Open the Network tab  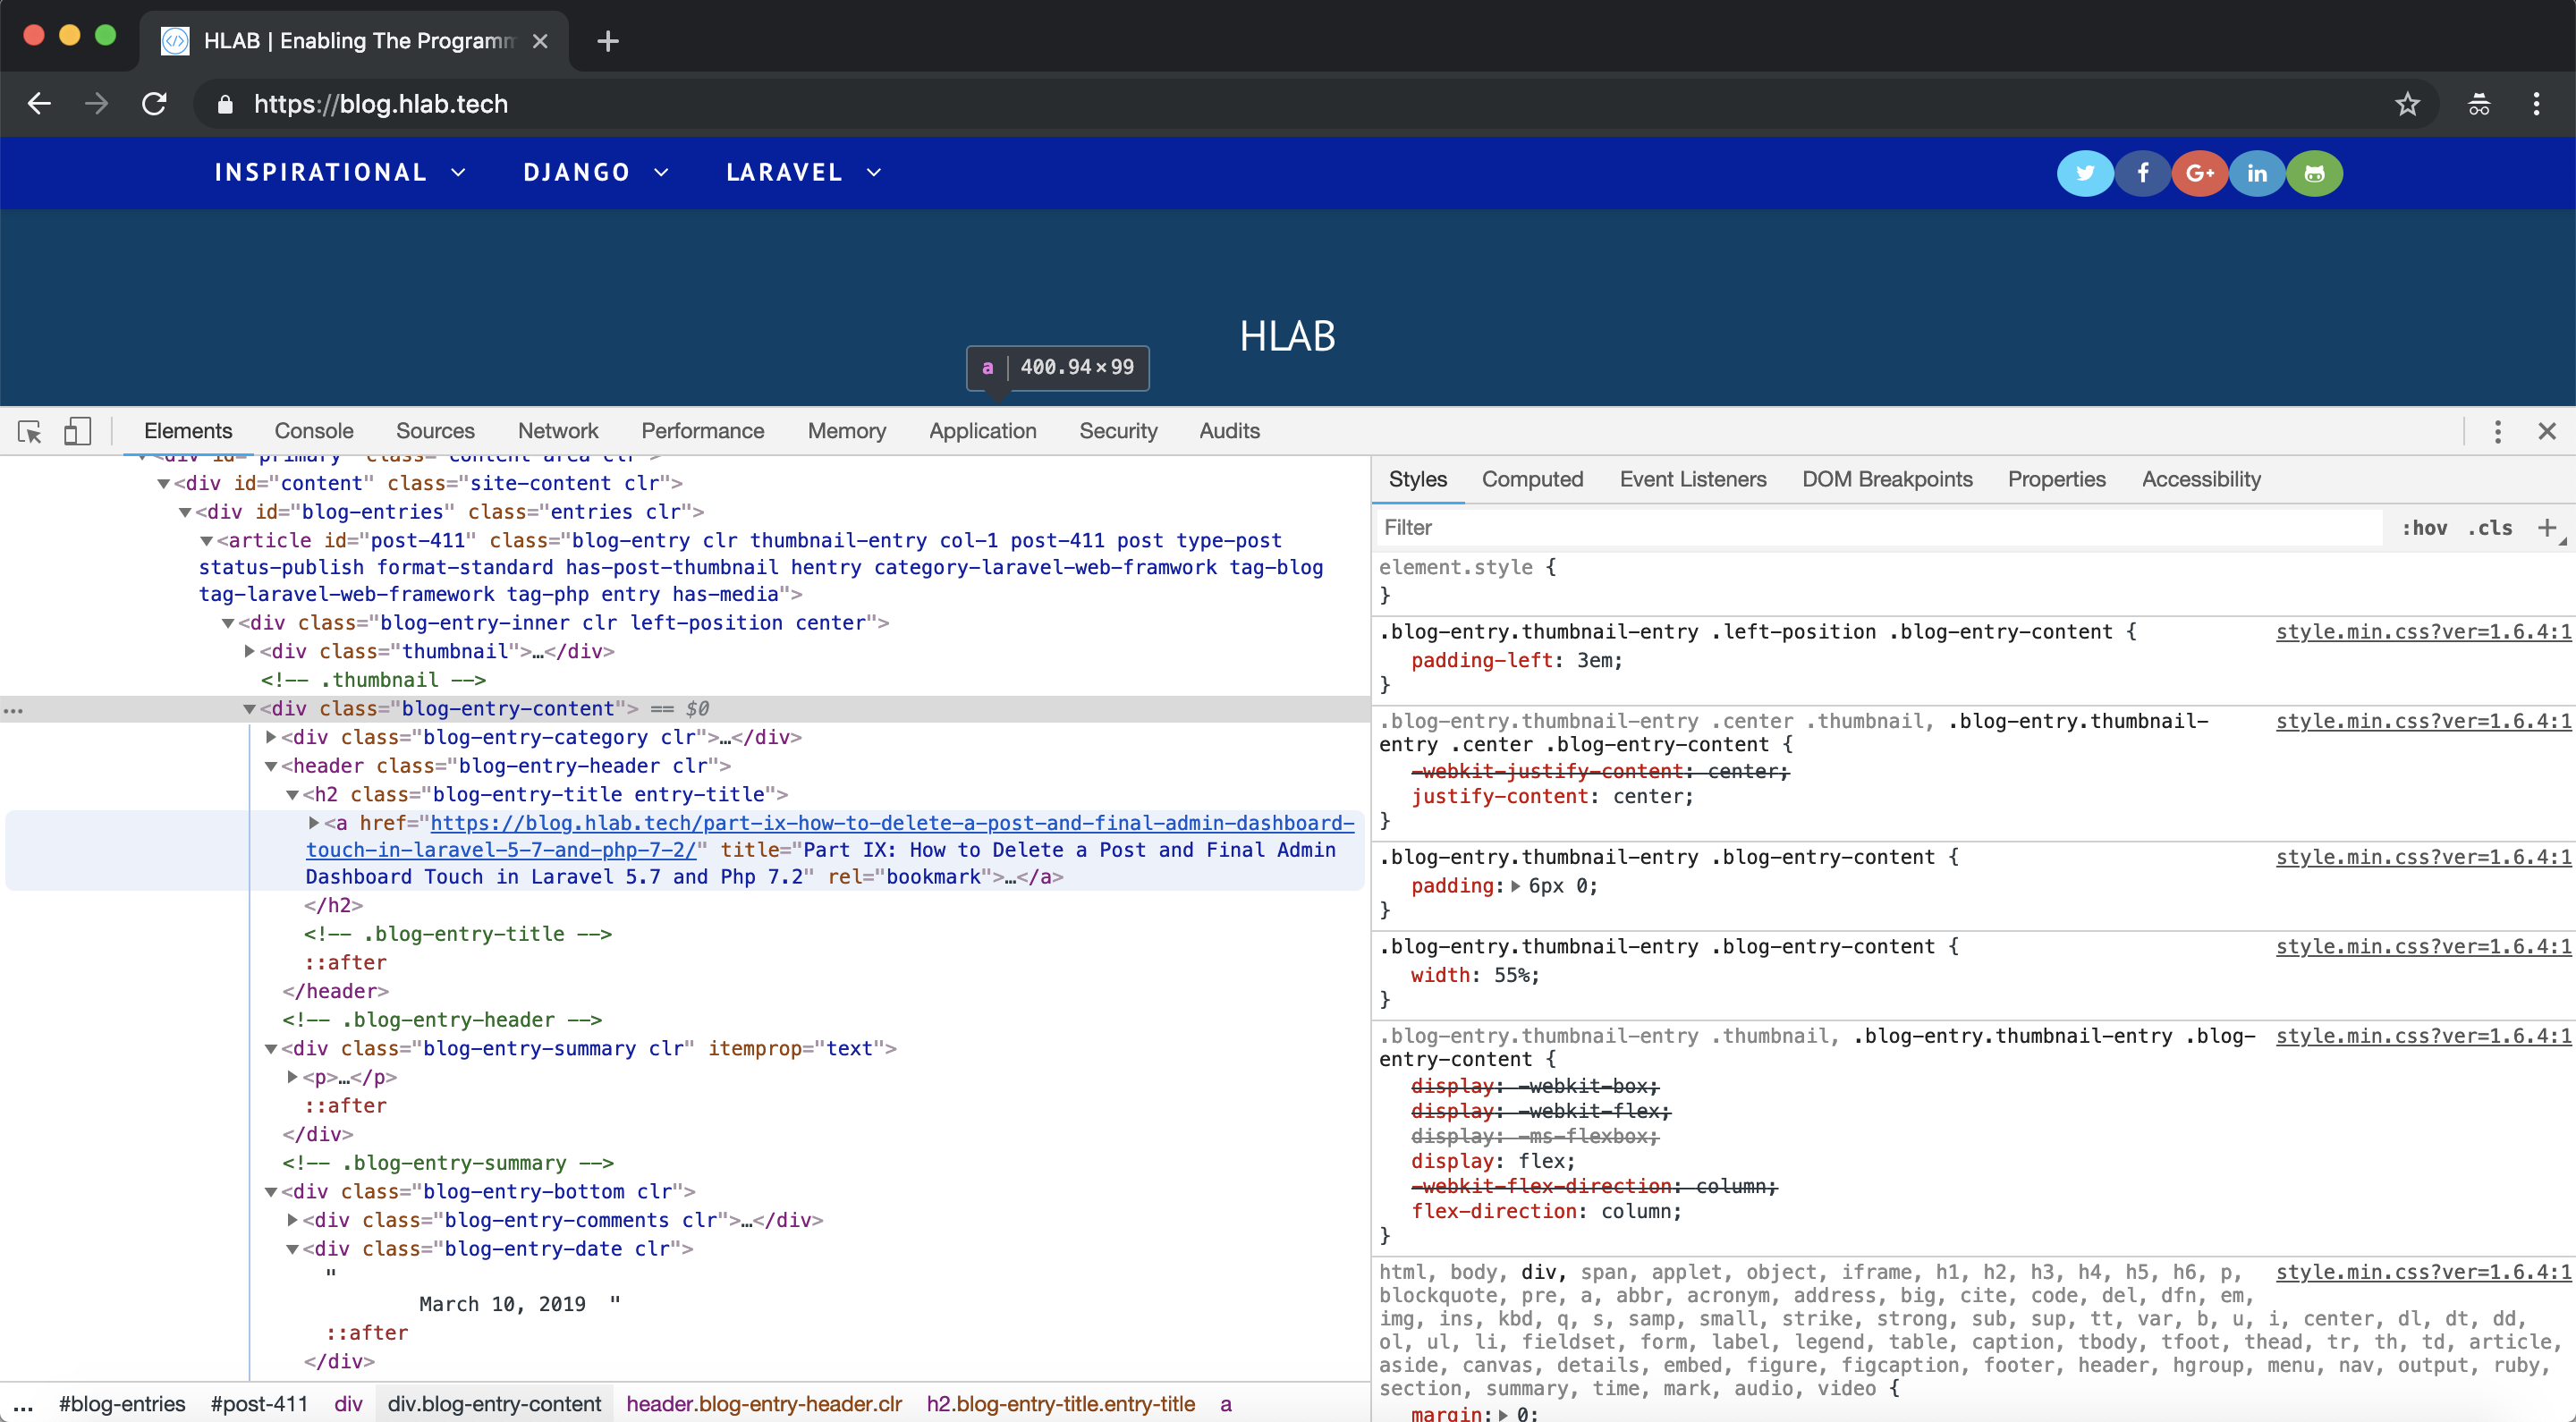coord(558,431)
